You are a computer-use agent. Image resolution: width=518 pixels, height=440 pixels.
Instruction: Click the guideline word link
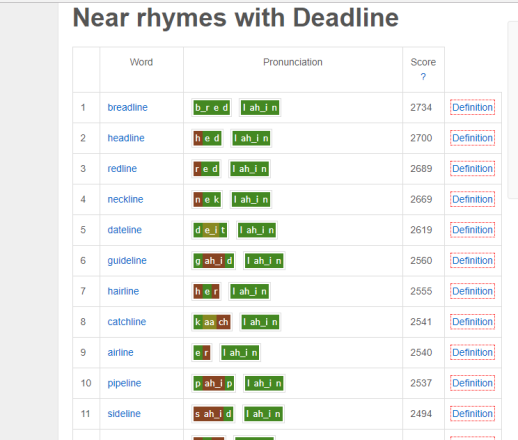pos(127,261)
